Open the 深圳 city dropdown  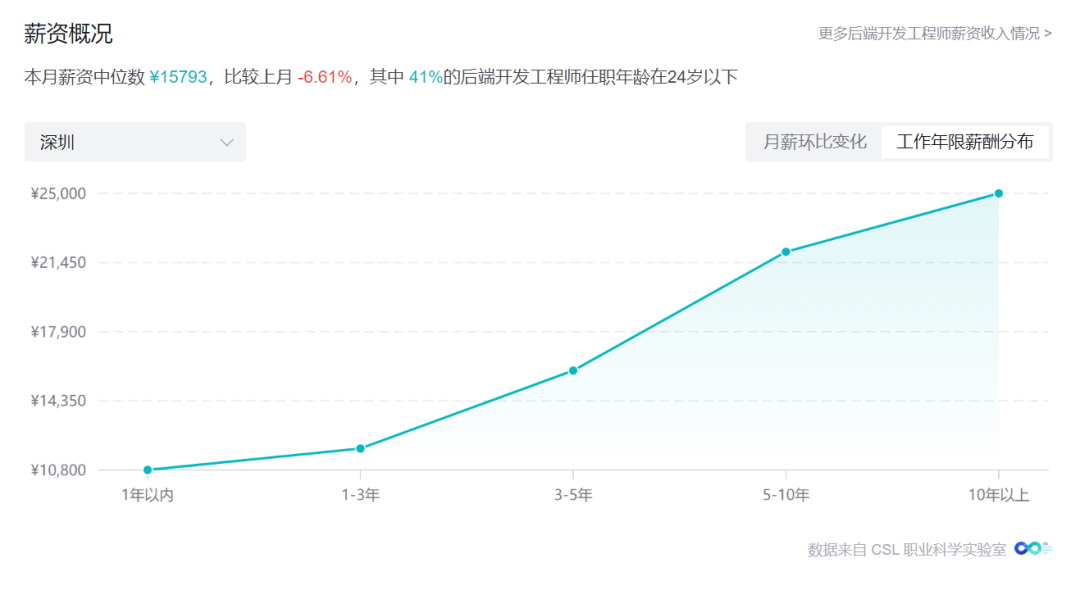pos(135,142)
